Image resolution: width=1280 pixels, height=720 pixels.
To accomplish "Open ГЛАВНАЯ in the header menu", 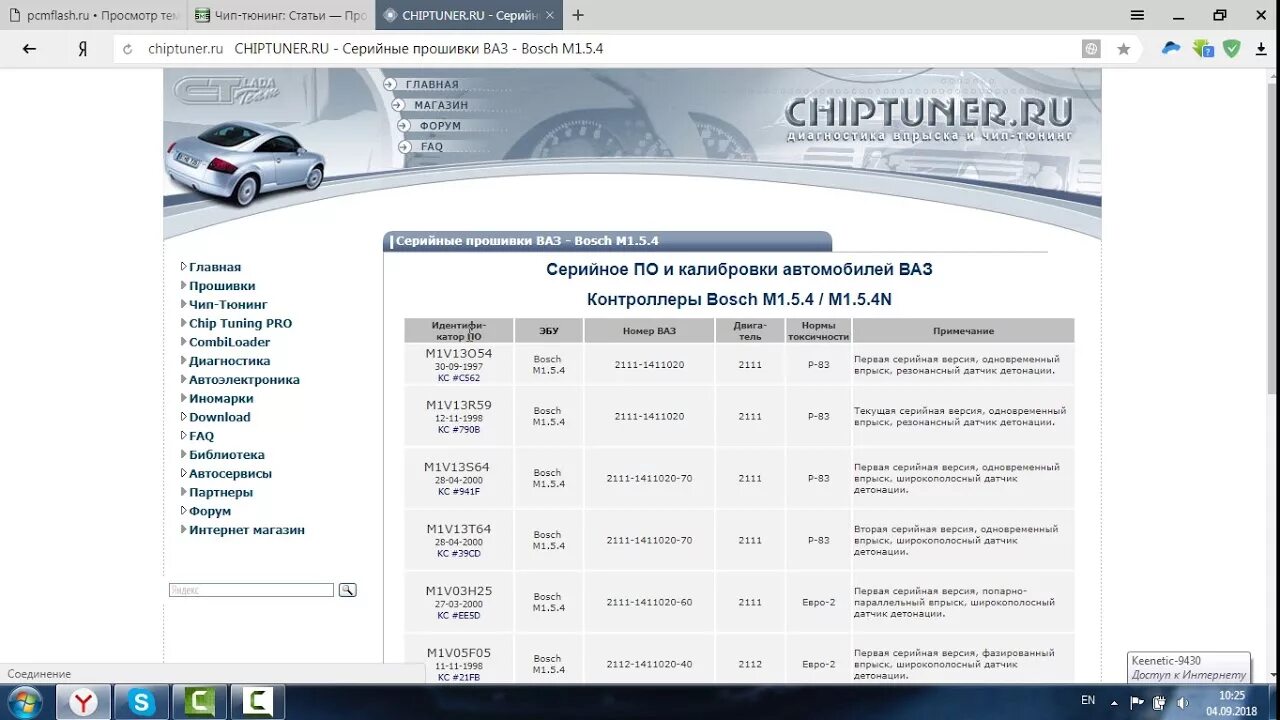I will pyautogui.click(x=432, y=85).
